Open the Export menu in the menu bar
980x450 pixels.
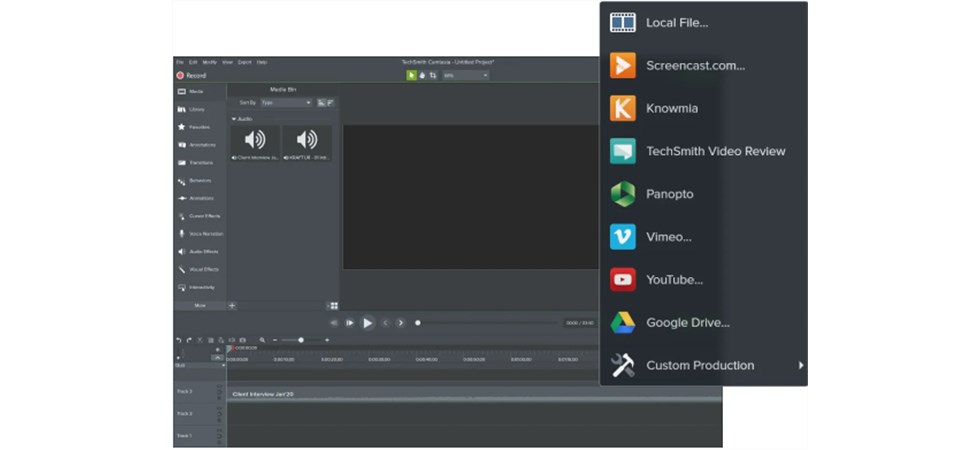click(244, 62)
